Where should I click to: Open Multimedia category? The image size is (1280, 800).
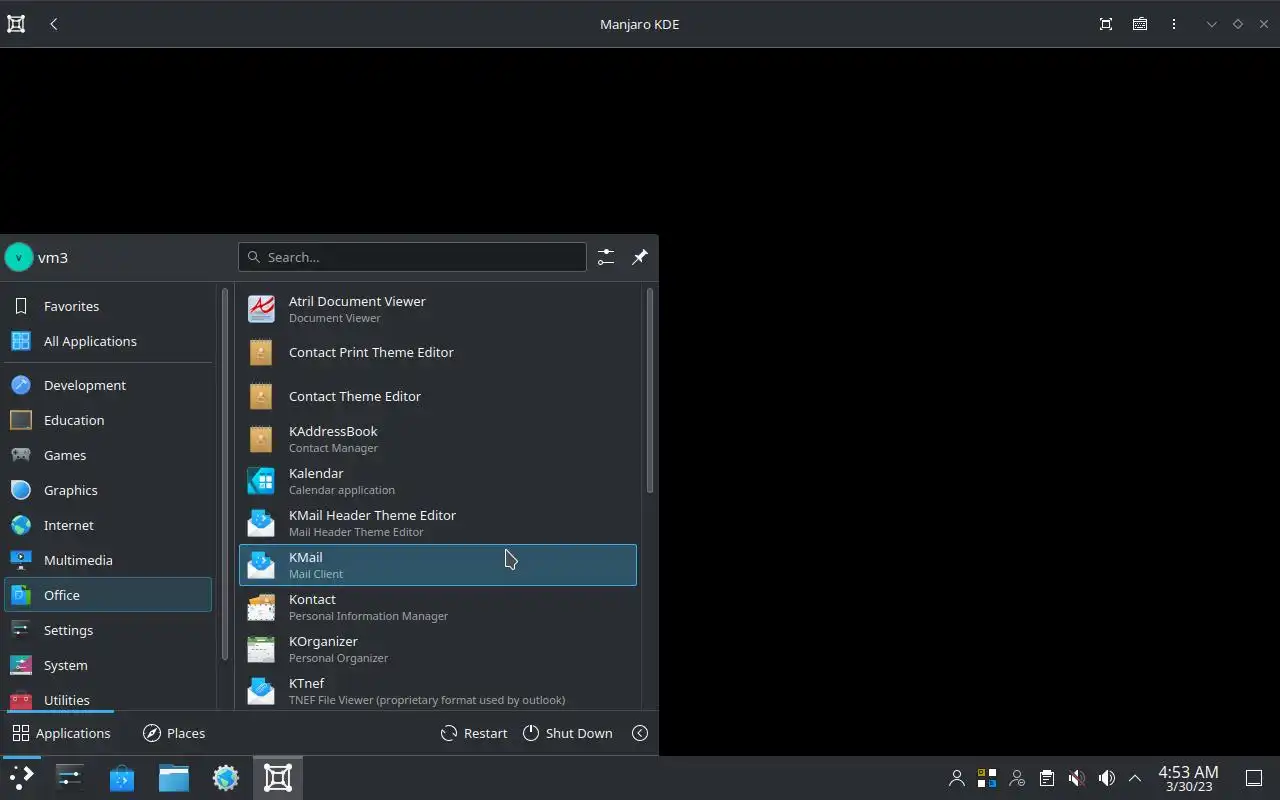click(x=108, y=560)
